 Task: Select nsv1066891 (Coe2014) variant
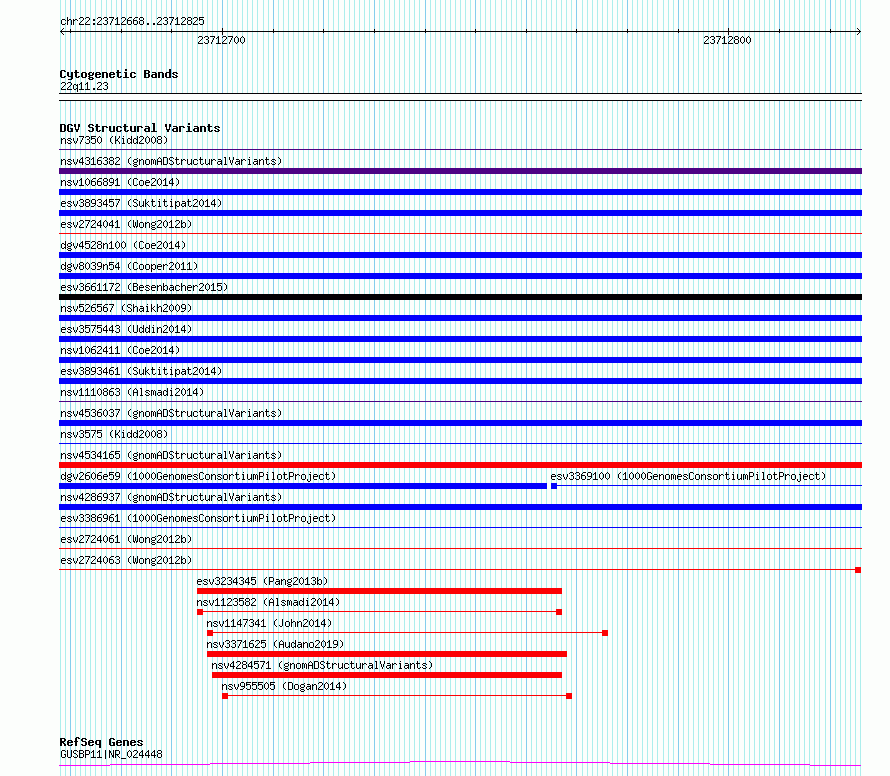[x=120, y=182]
